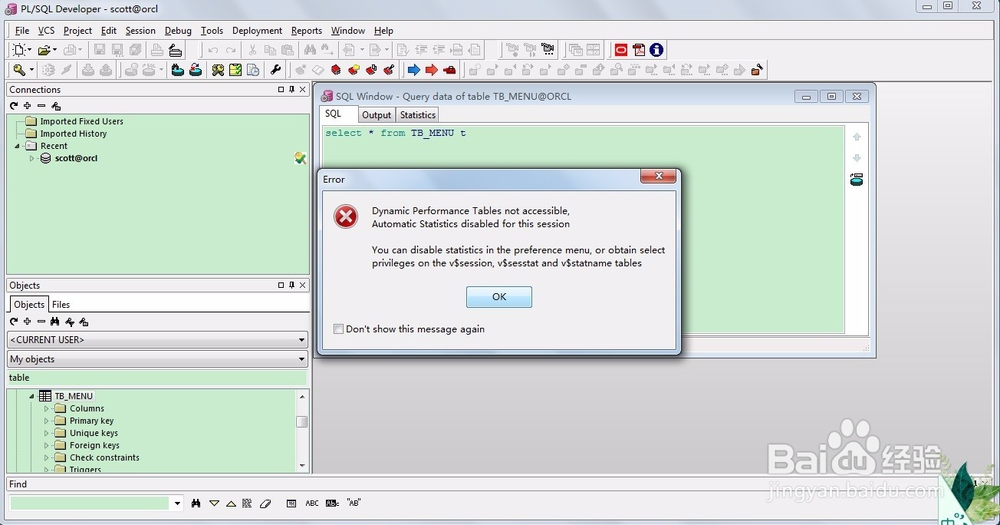This screenshot has width=1000, height=525.
Task: Expand the Foreign keys folder
Action: (x=46, y=445)
